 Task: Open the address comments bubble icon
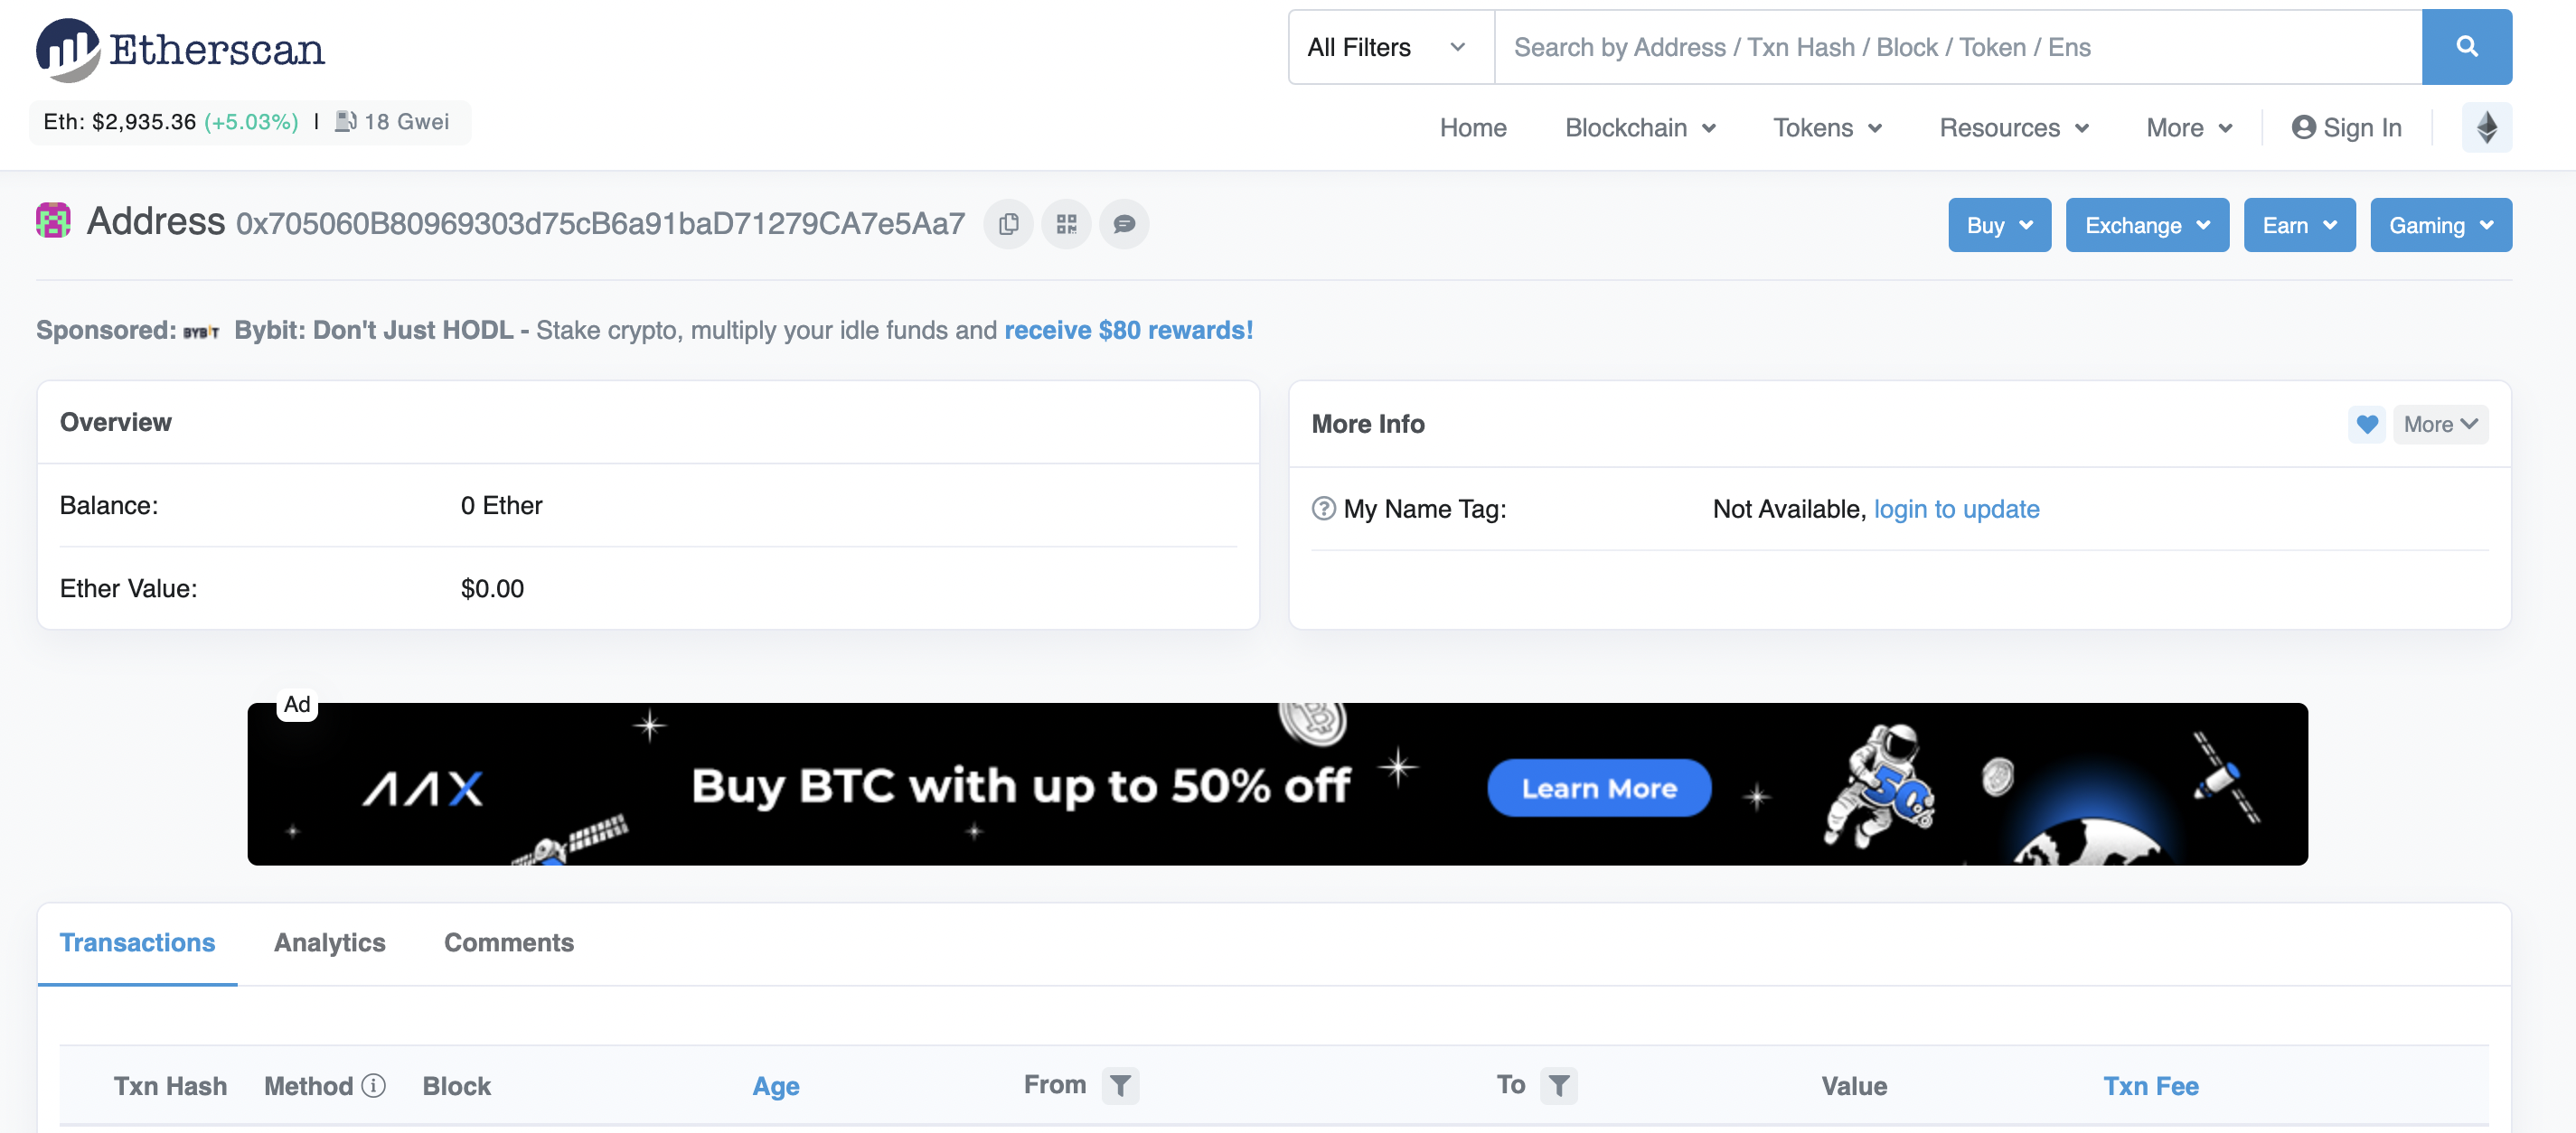1124,224
